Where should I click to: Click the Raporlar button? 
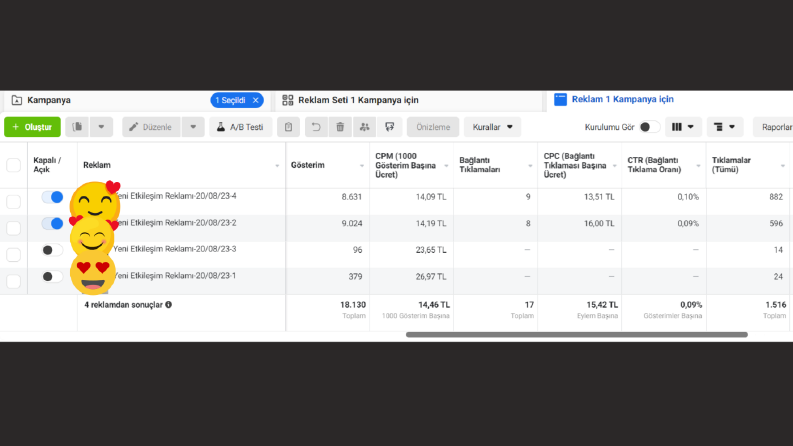click(x=774, y=127)
